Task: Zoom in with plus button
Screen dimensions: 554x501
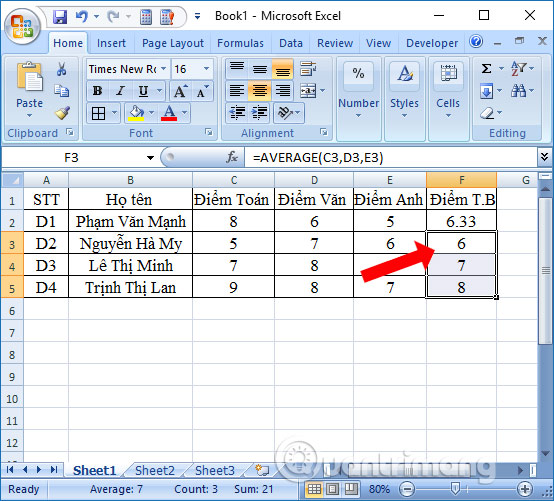Action: 525,489
